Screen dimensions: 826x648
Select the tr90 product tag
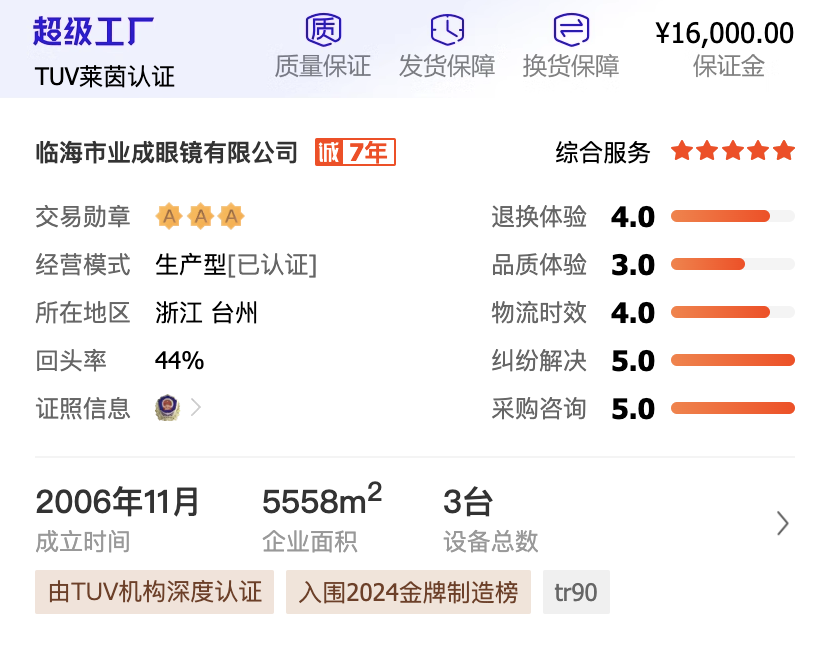pyautogui.click(x=576, y=592)
